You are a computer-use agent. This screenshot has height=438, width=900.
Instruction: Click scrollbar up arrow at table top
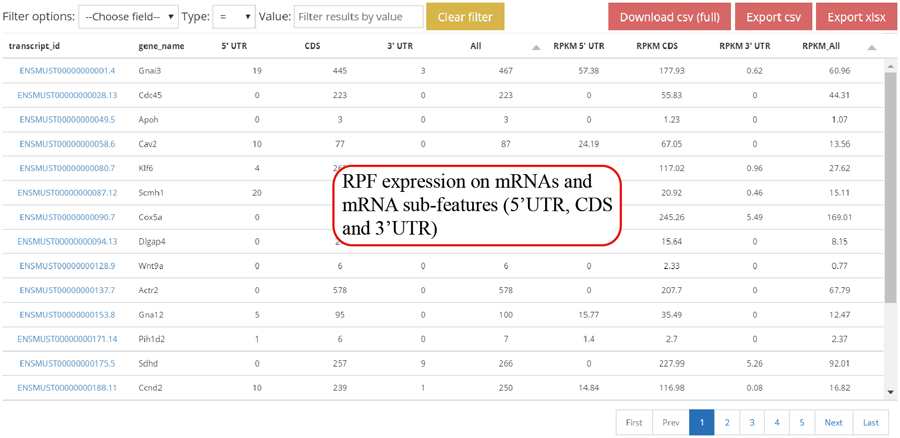point(889,66)
